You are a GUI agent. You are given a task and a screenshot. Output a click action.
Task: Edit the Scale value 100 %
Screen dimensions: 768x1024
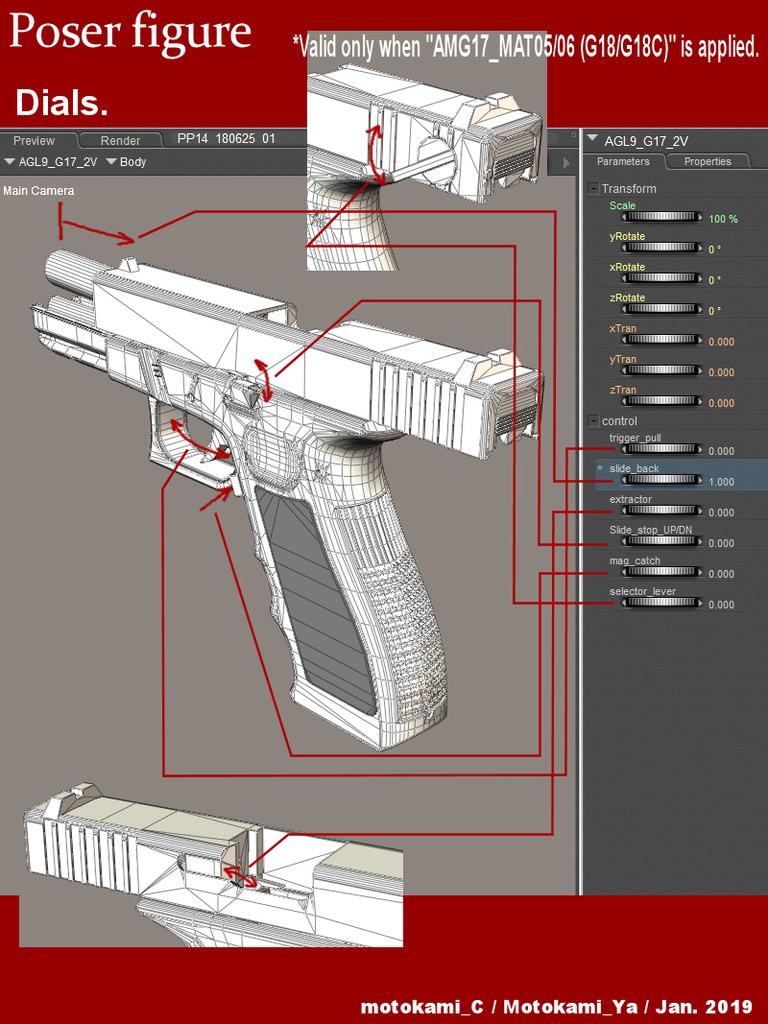(x=723, y=219)
